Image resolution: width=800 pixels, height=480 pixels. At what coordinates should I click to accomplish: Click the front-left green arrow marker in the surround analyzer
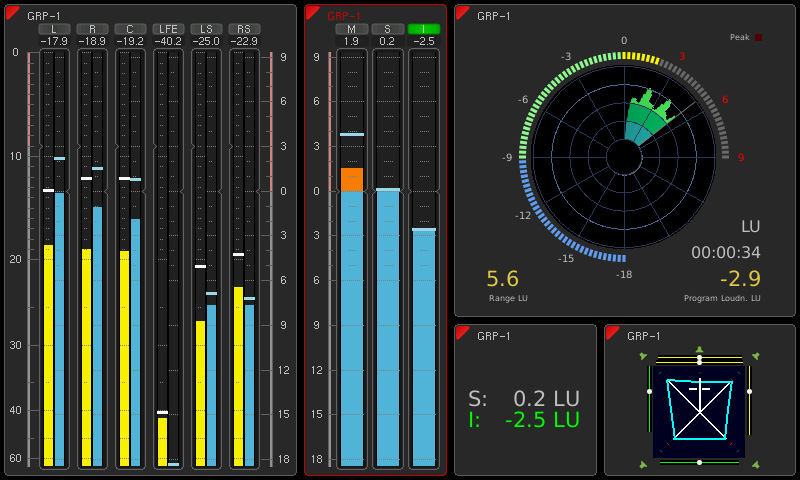(x=643, y=356)
